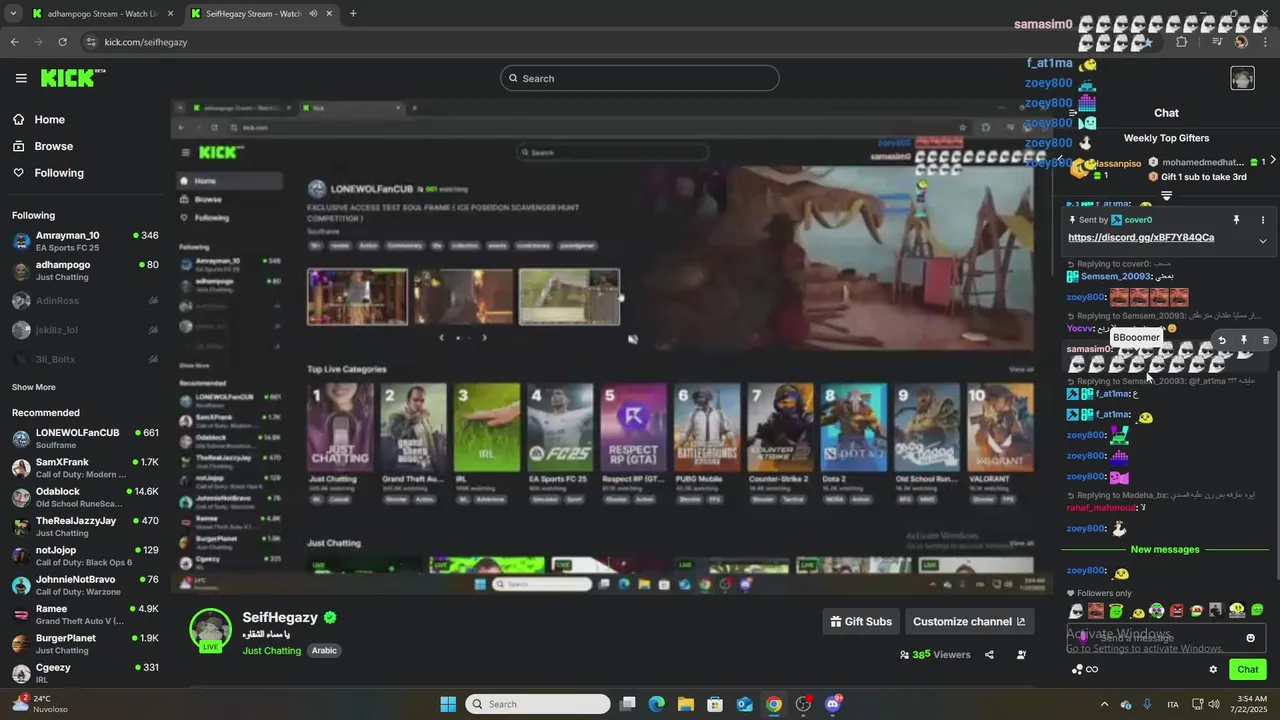Screen dimensions: 1280x720
Task: Unpin the pinned chat message
Action: [x=1236, y=220]
